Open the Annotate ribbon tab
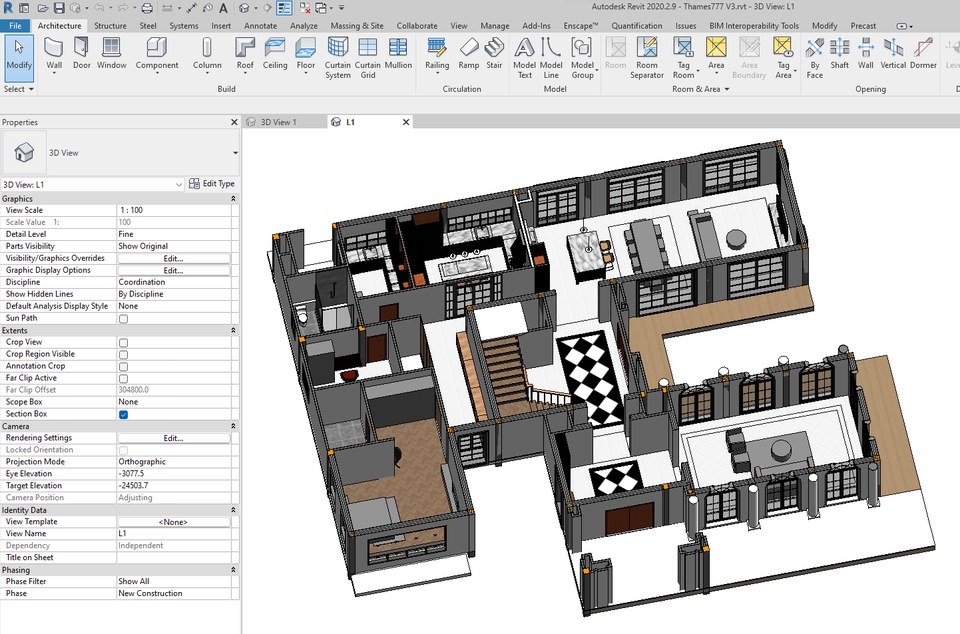The height and width of the screenshot is (634, 960). tap(260, 26)
